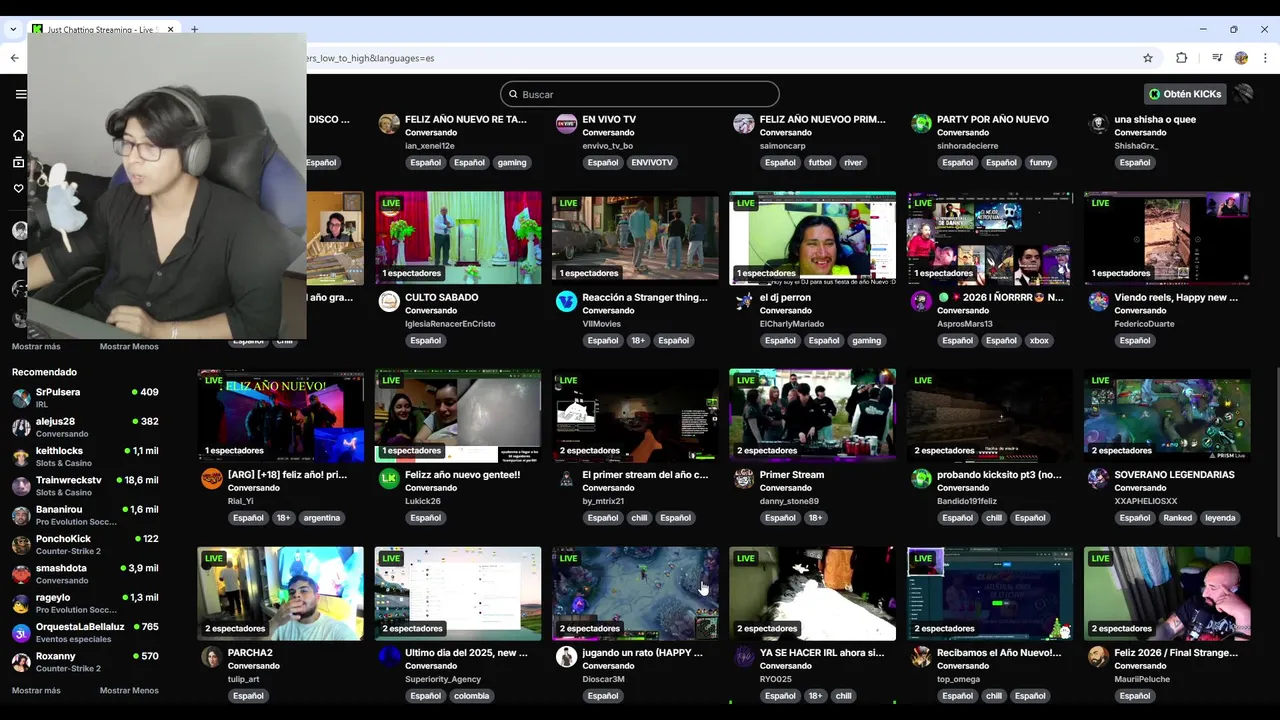Open PonchoKick recommended channel
Image resolution: width=1280 pixels, height=720 pixels.
pyautogui.click(x=85, y=545)
